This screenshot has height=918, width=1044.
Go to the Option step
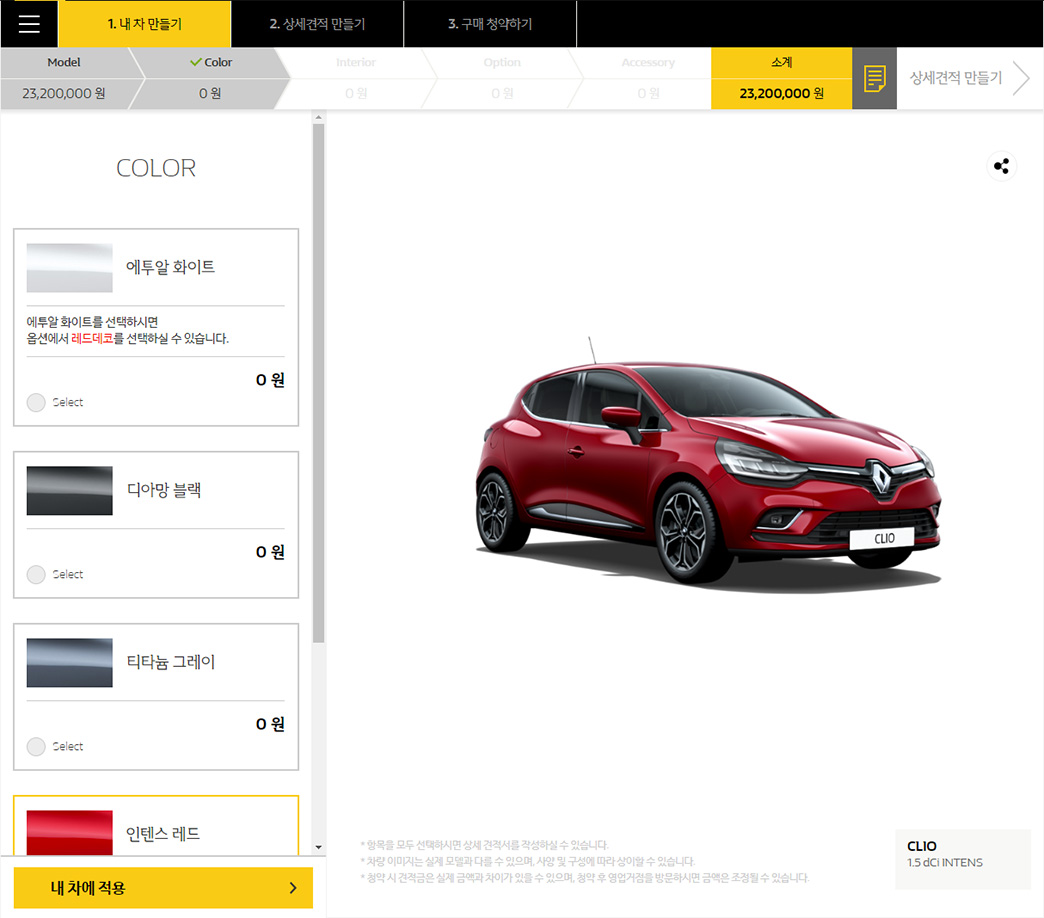click(503, 78)
